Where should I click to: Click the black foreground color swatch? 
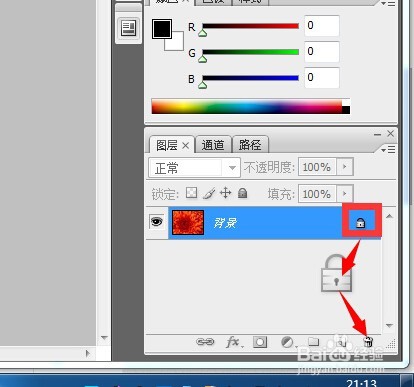pos(162,29)
